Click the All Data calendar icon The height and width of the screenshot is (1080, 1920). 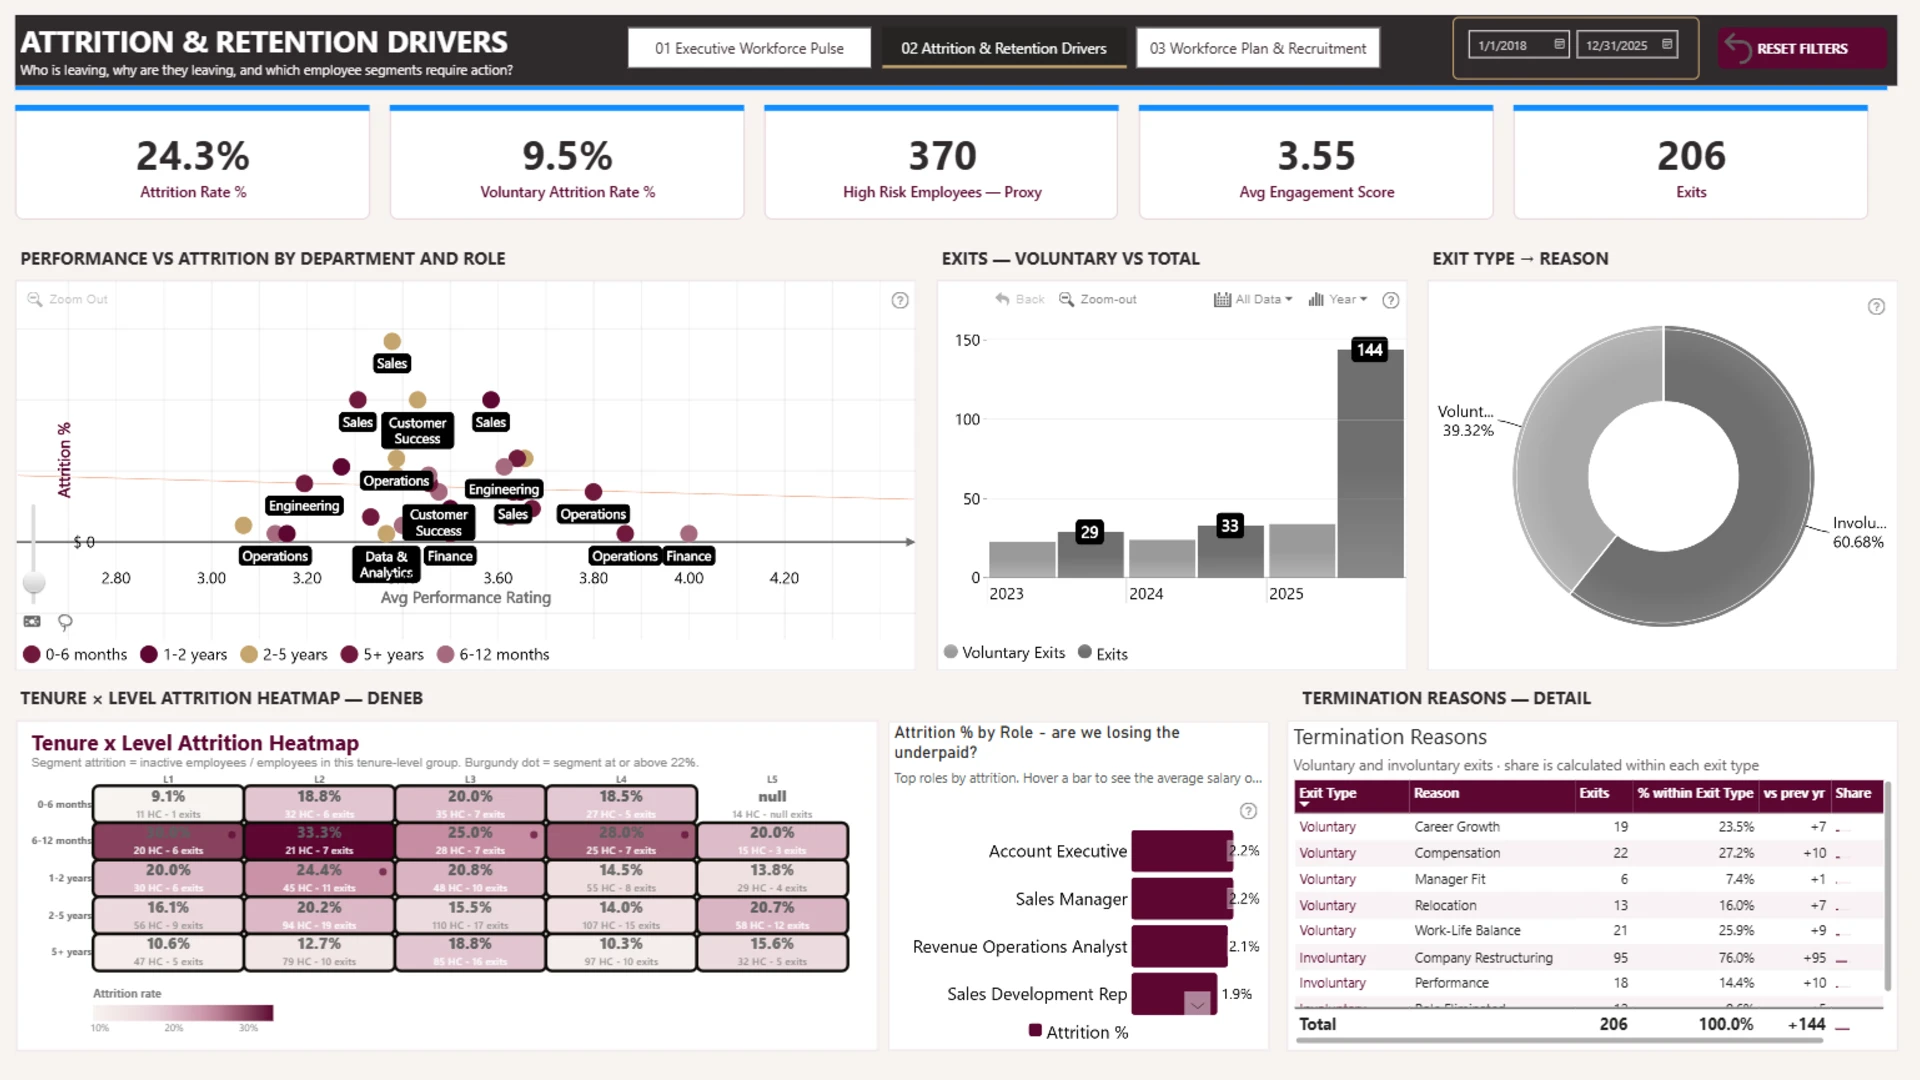pos(1222,299)
